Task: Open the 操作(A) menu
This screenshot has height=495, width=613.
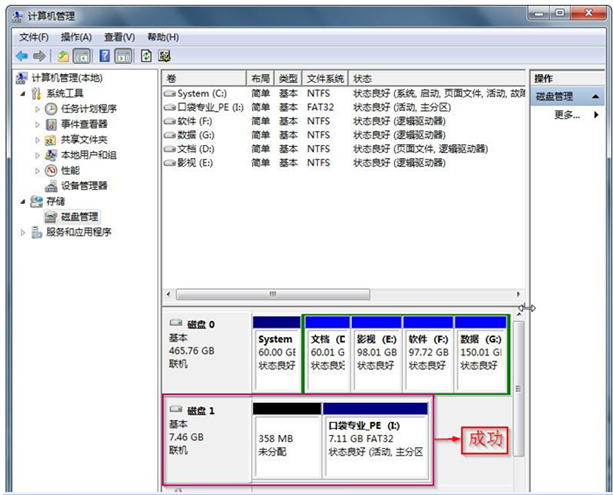Action: [x=79, y=37]
